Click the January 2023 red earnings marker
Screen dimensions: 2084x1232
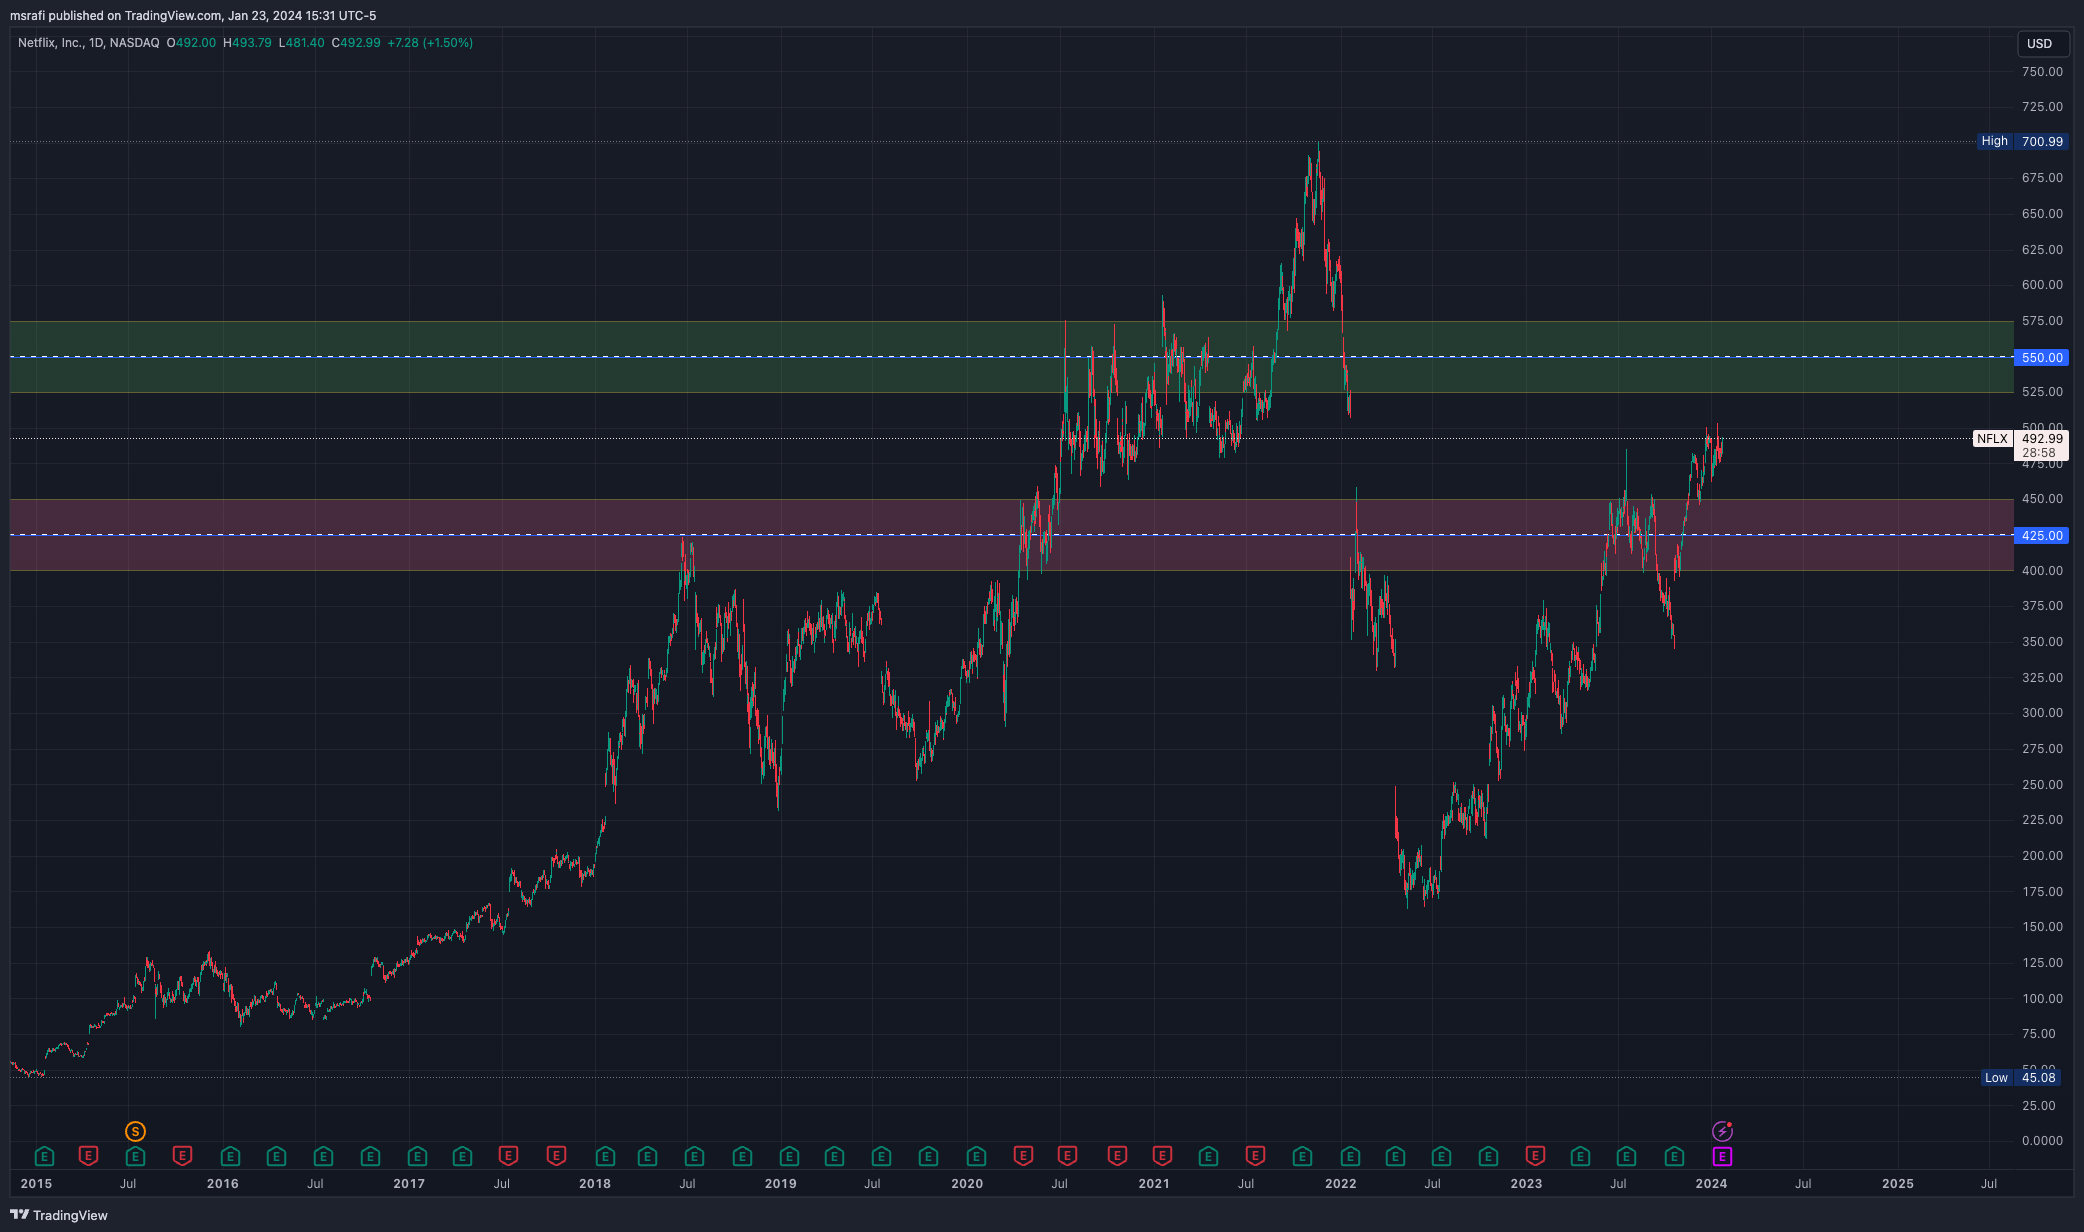pos(1534,1157)
